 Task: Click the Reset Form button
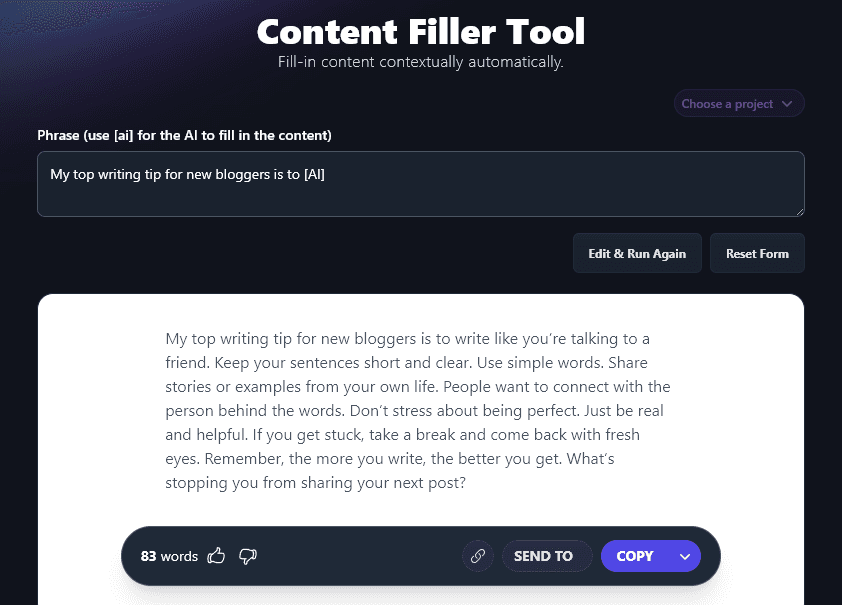[757, 253]
